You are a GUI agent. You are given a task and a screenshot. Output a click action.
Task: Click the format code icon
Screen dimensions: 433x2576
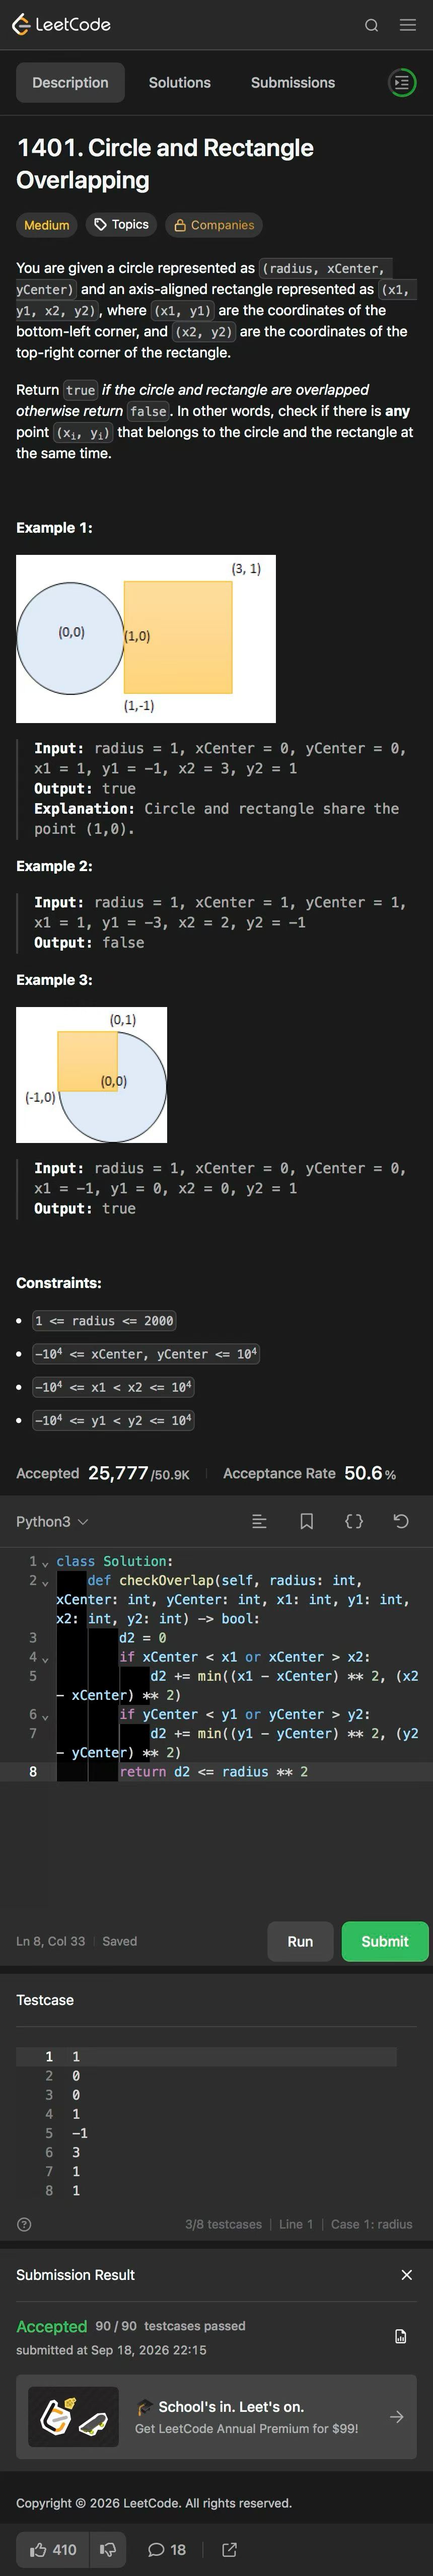pyautogui.click(x=259, y=1521)
